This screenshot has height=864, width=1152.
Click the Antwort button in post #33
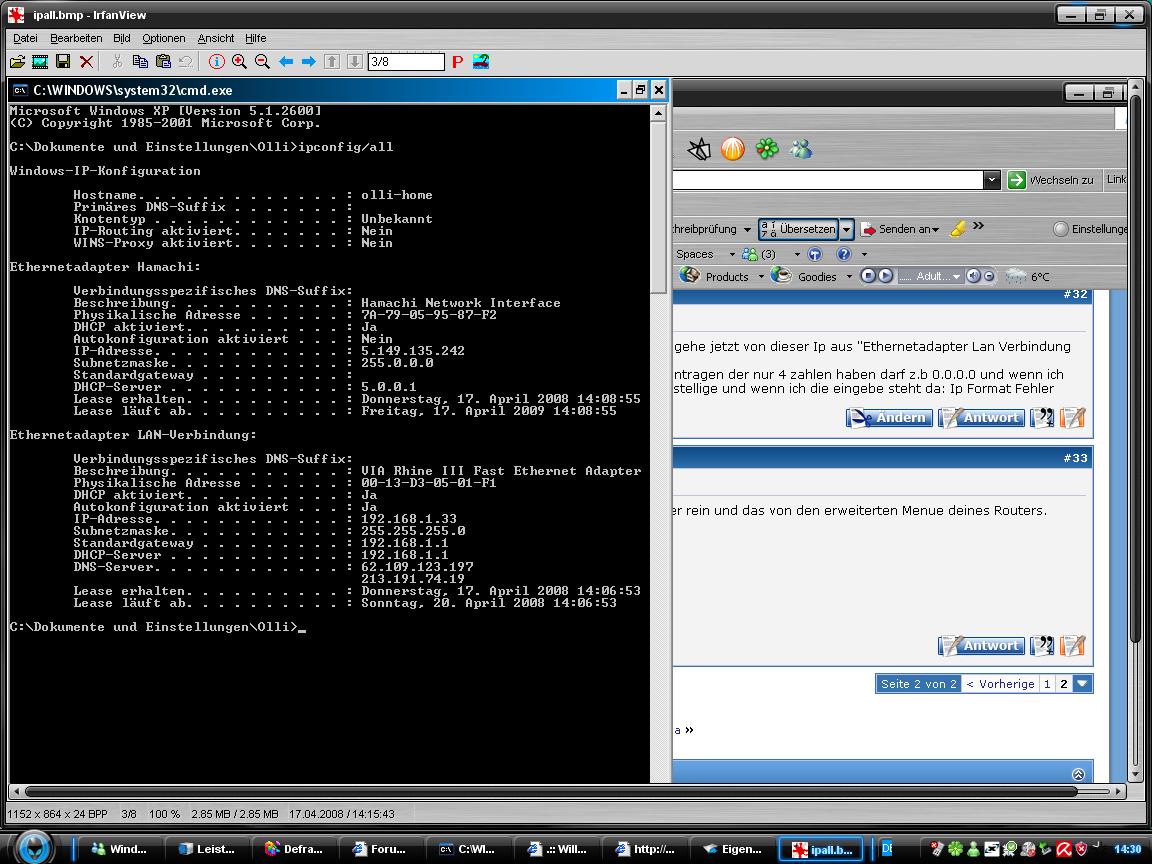(x=981, y=646)
